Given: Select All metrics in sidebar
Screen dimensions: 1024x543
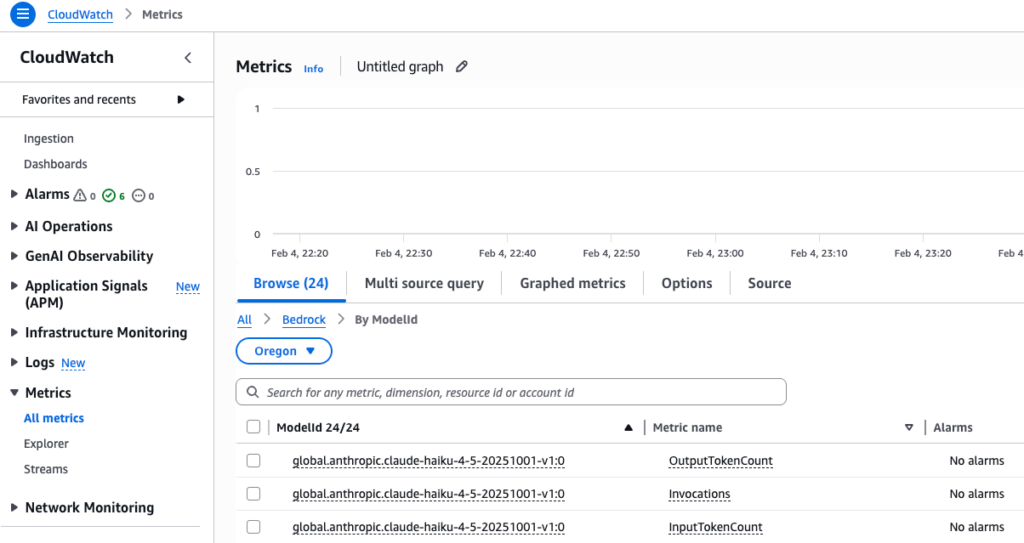Looking at the screenshot, I should click(54, 418).
